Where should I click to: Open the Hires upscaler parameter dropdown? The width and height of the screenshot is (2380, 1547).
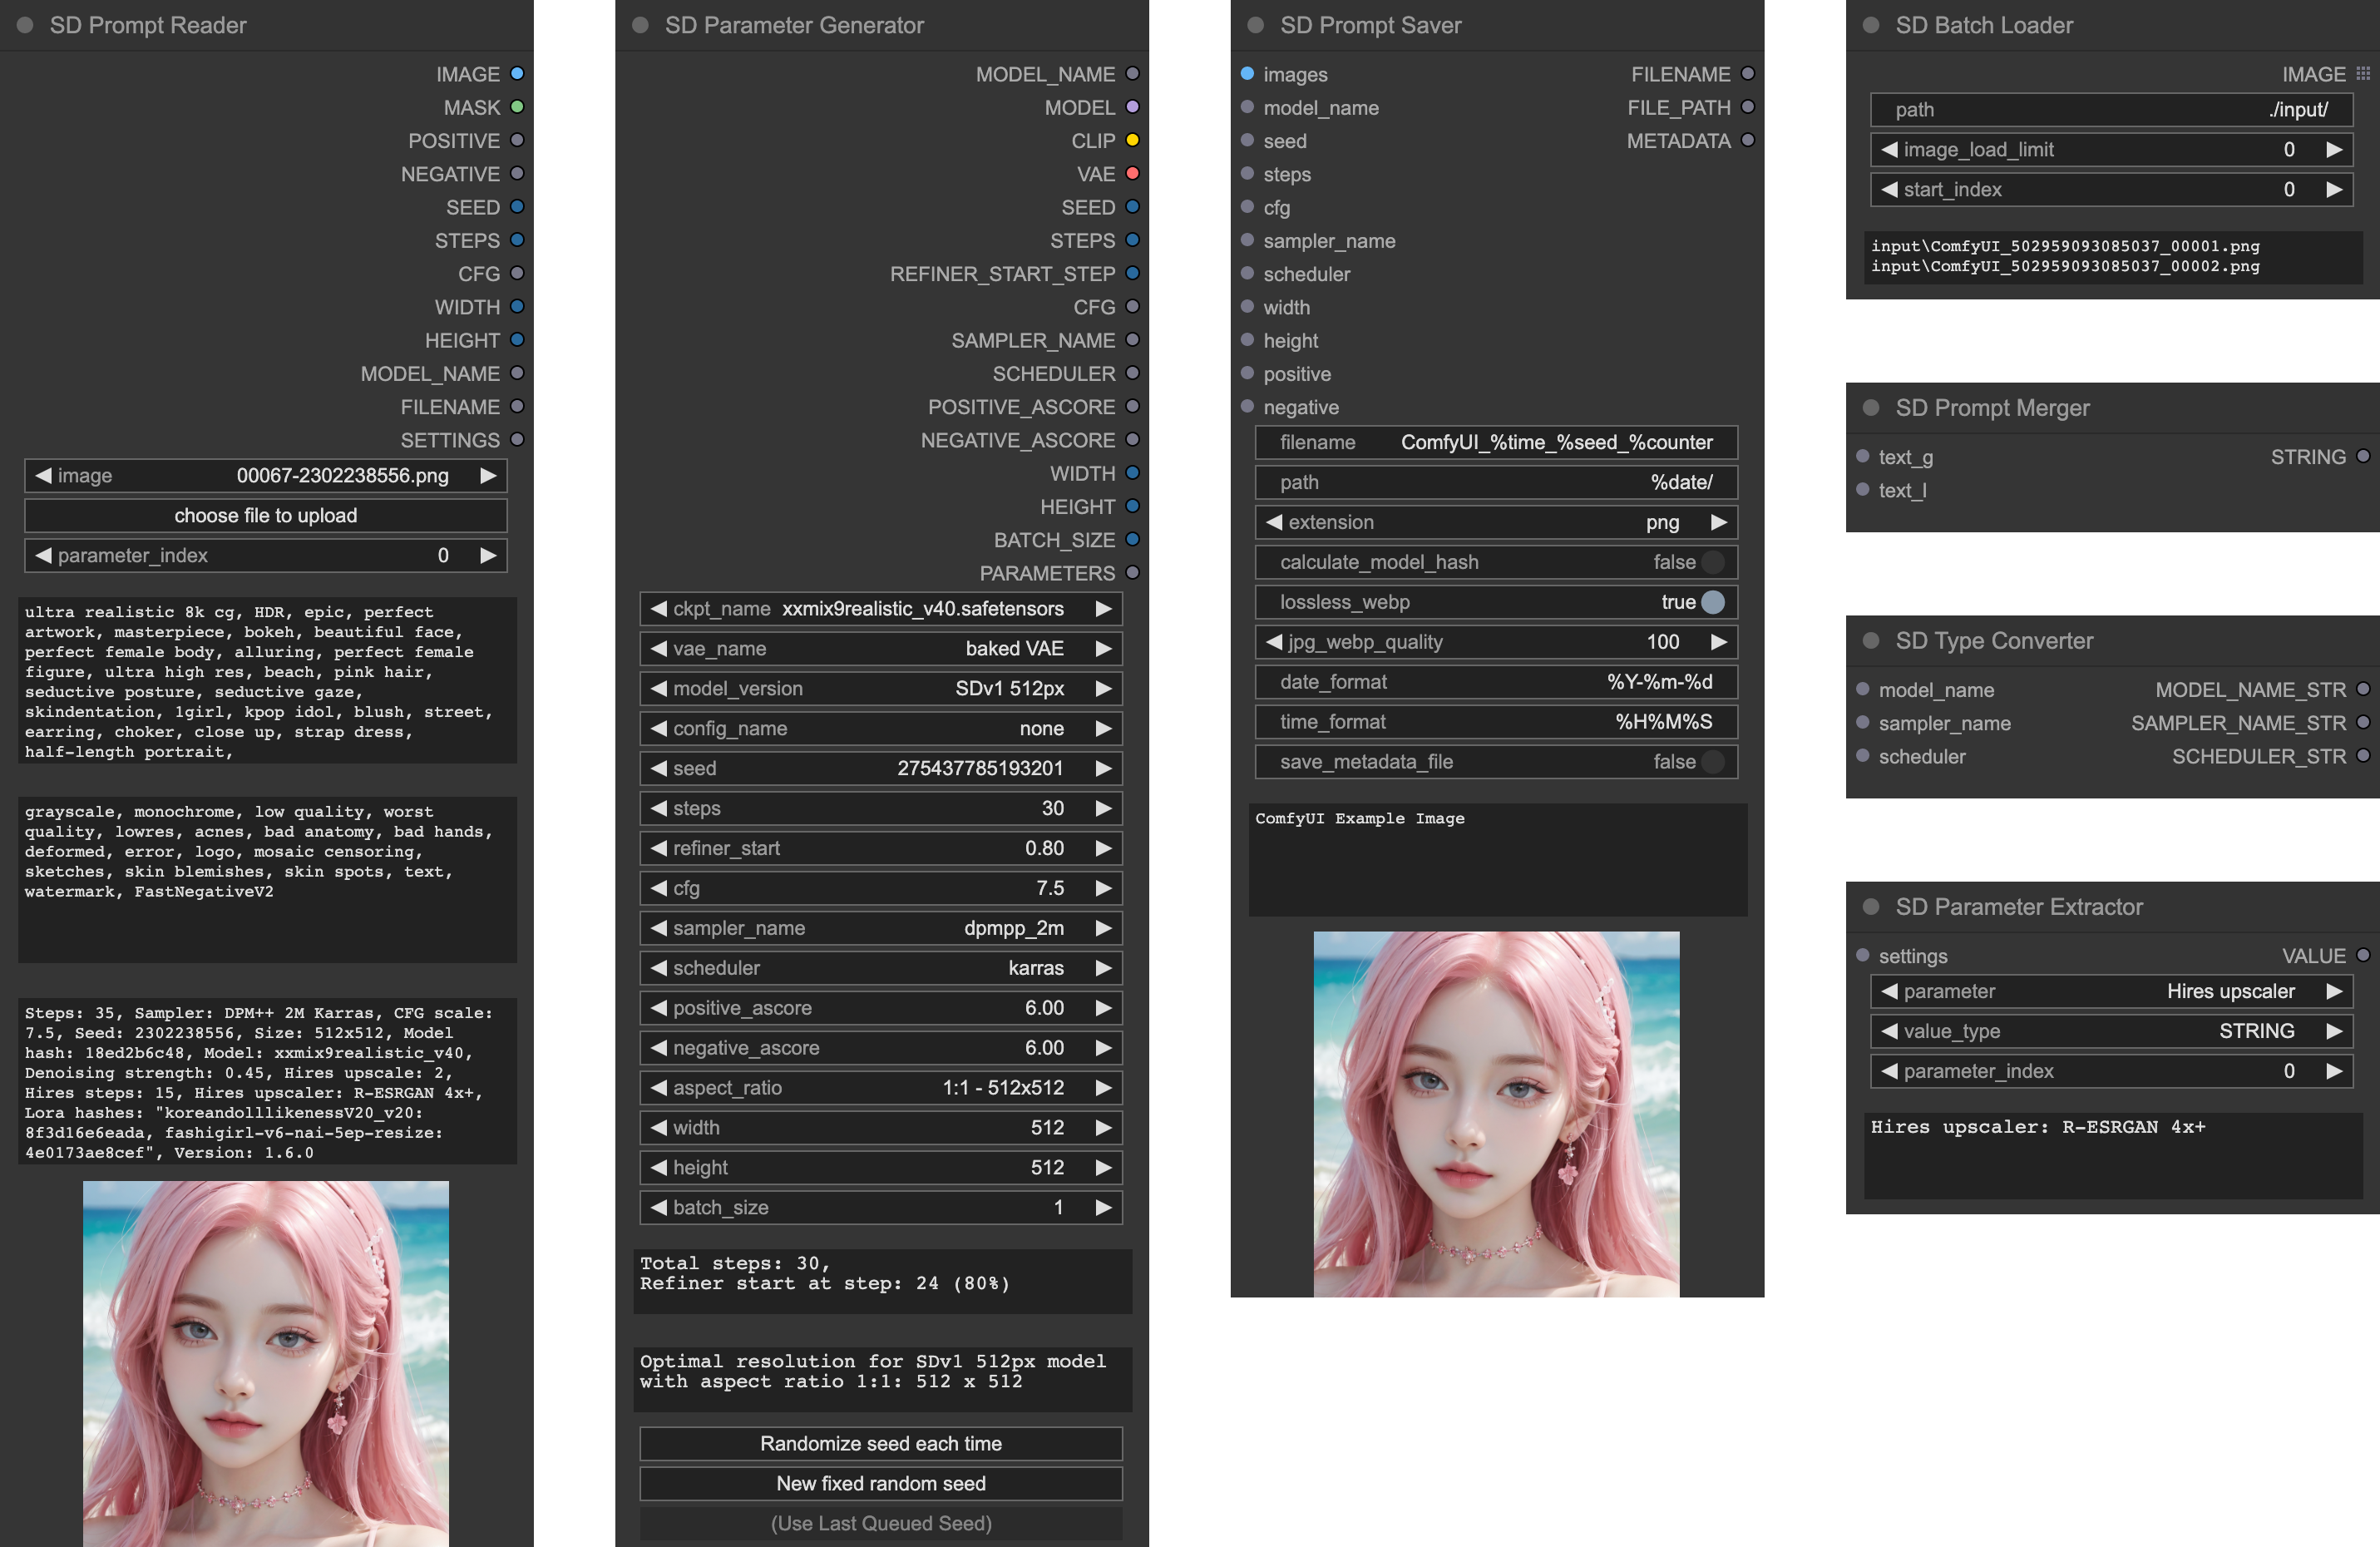[2110, 991]
